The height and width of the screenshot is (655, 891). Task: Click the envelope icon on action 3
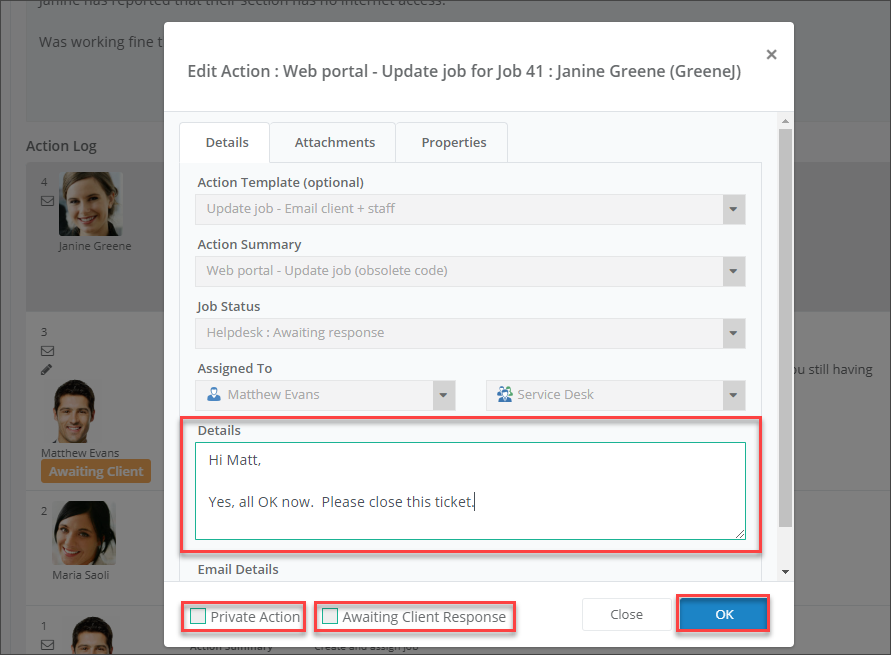(x=48, y=351)
